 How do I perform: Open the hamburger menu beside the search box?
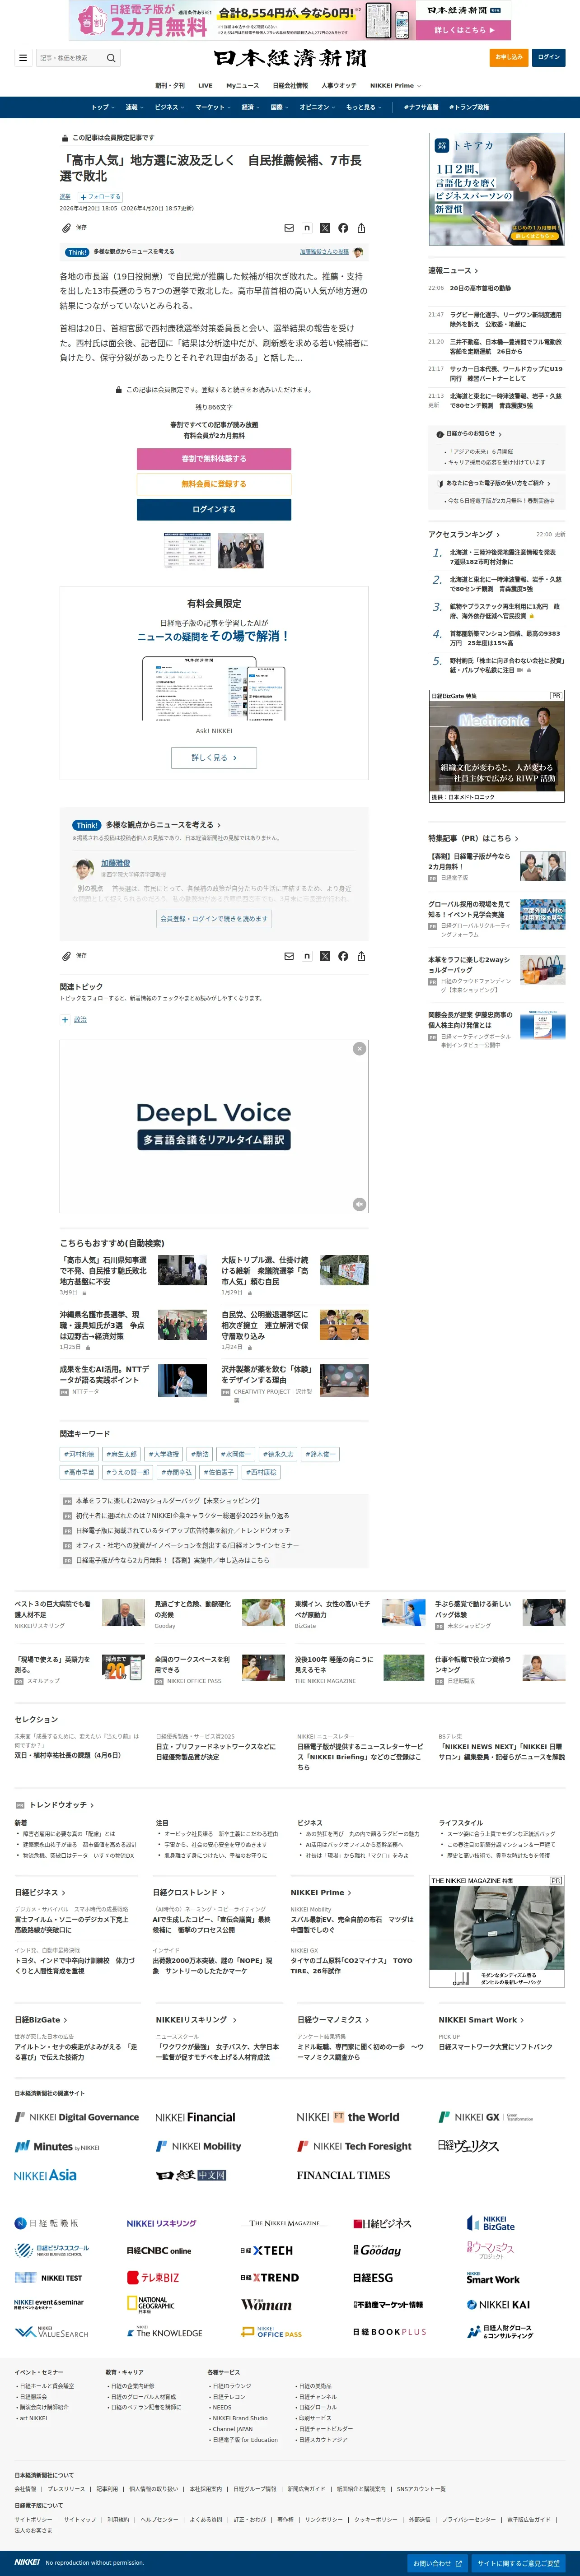click(x=23, y=58)
